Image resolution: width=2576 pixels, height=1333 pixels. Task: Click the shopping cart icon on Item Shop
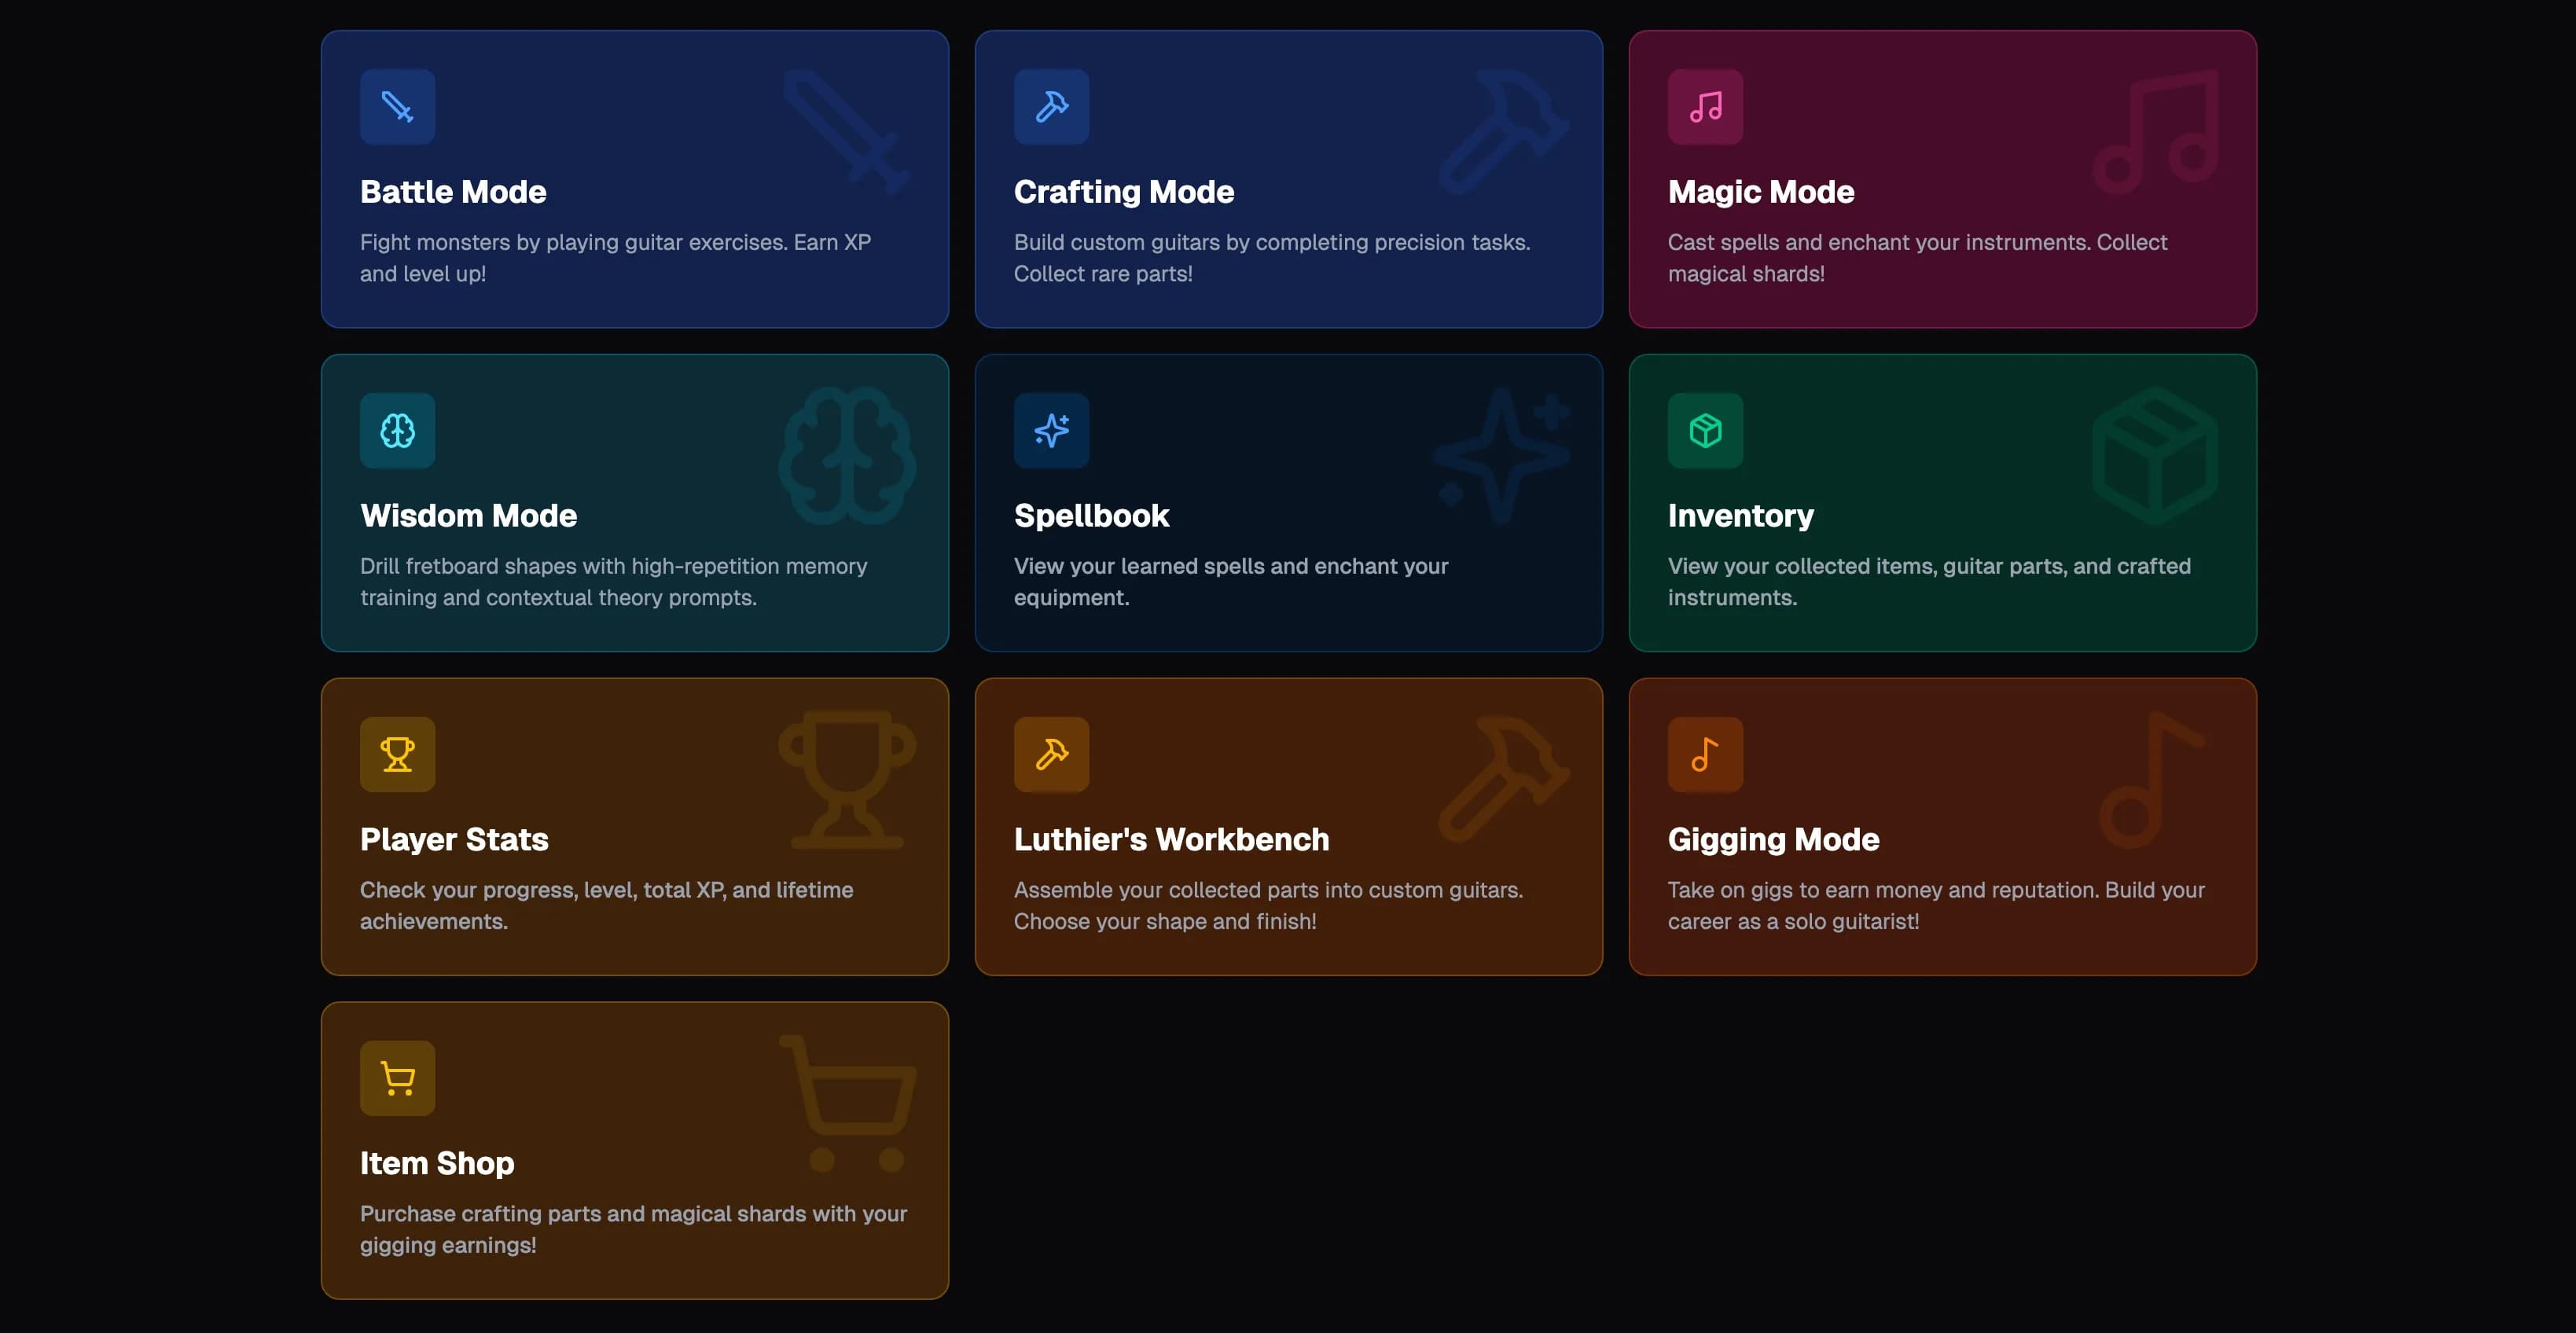click(x=397, y=1079)
